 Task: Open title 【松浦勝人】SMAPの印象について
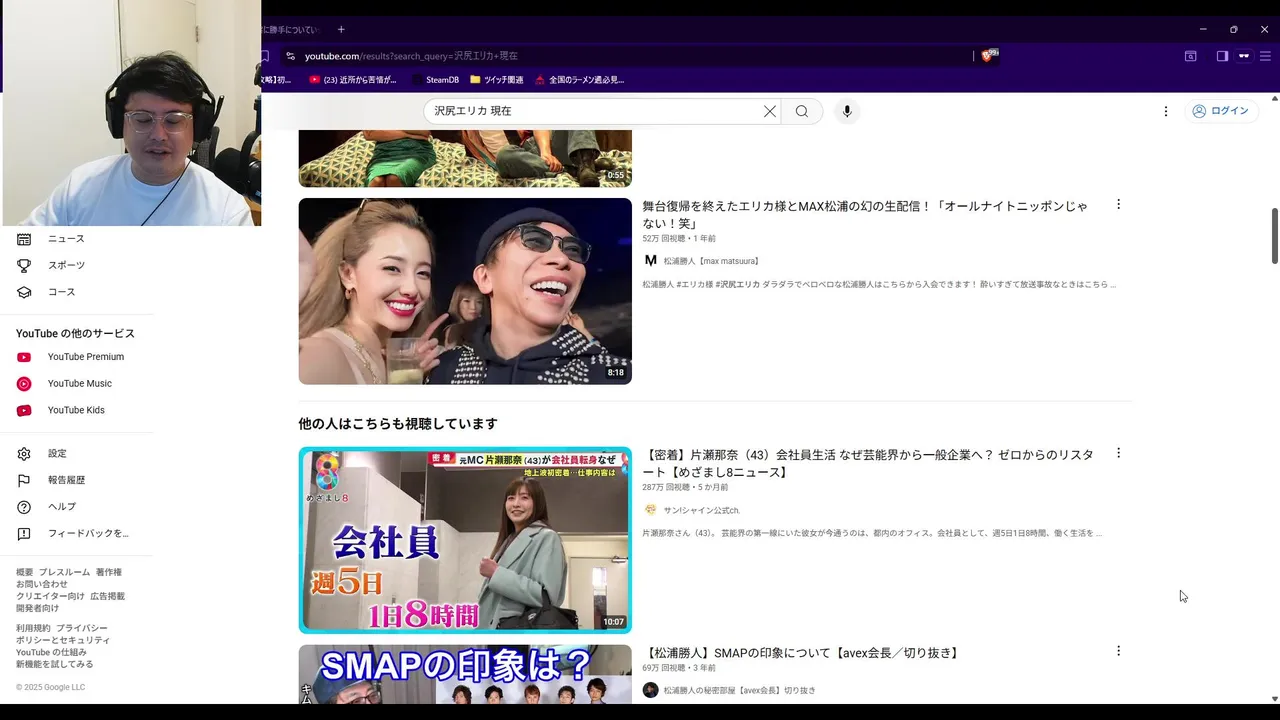(x=802, y=653)
